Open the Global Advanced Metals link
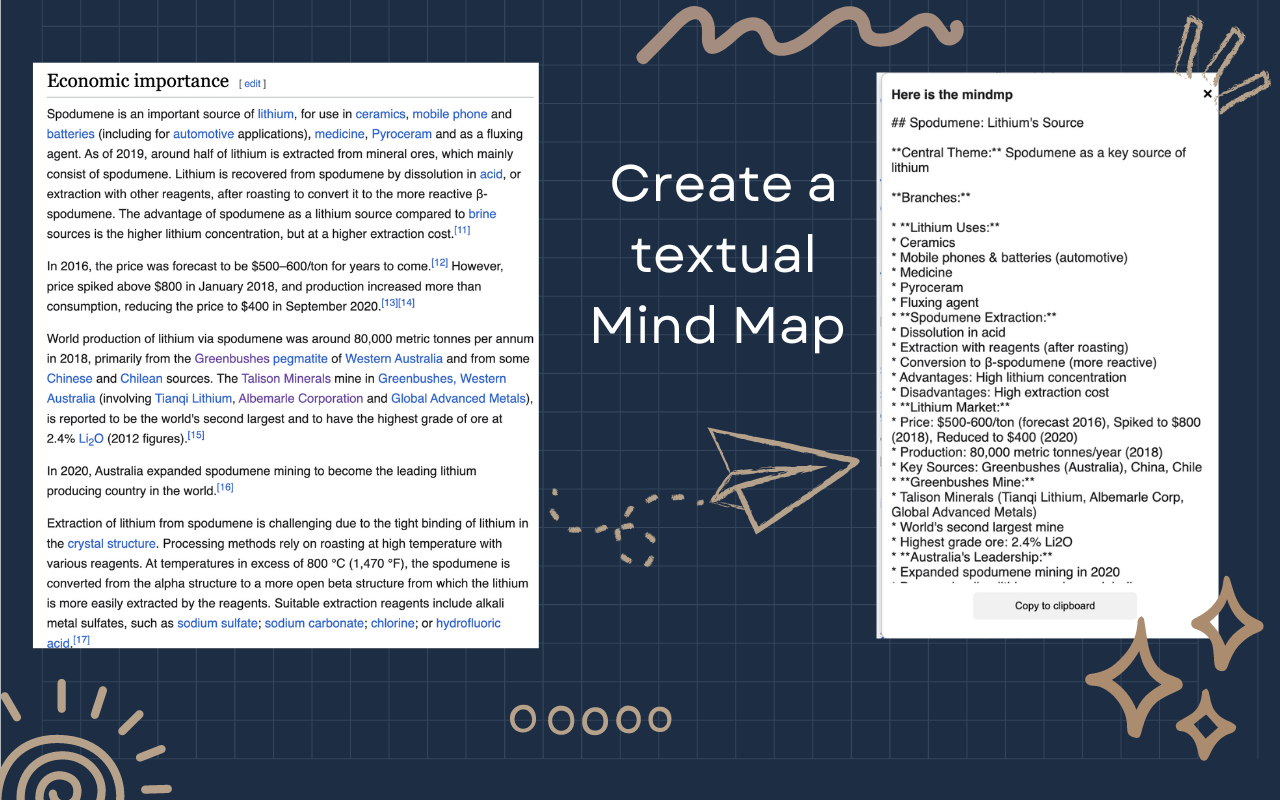Screen dimensions: 1280x800 click(x=460, y=399)
